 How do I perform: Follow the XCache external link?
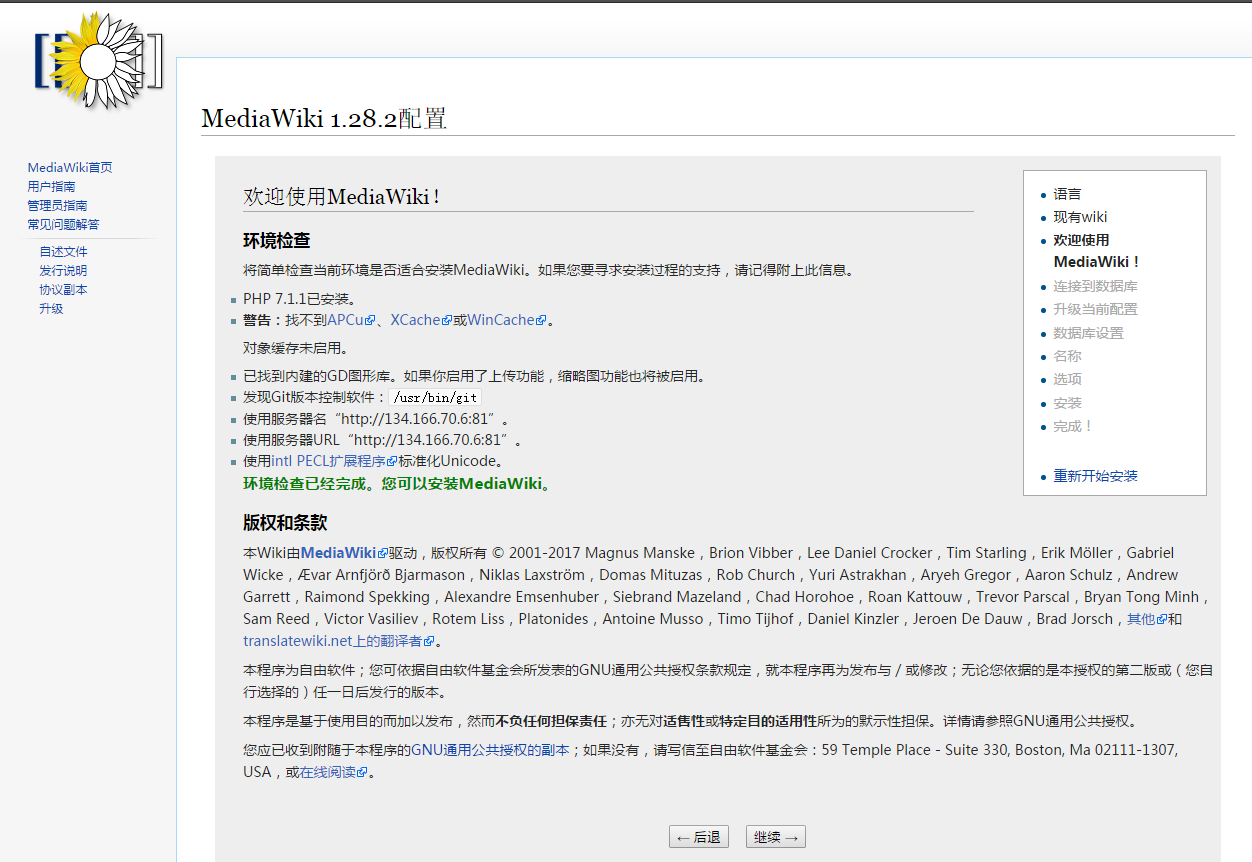click(421, 320)
